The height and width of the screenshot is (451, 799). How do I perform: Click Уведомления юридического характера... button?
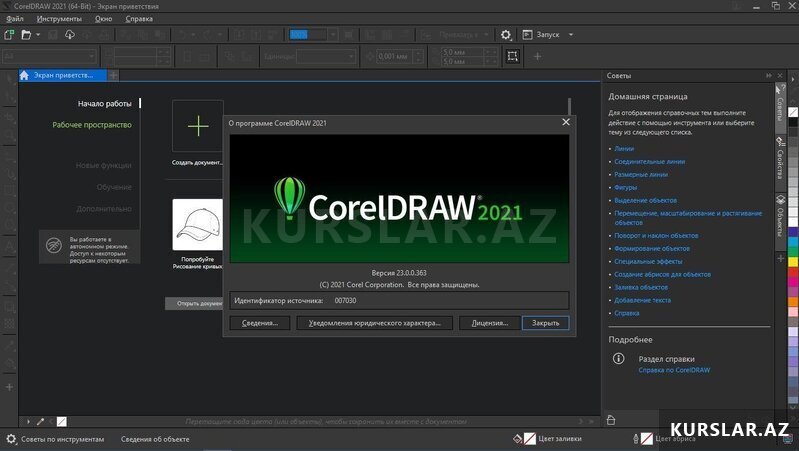click(x=375, y=323)
